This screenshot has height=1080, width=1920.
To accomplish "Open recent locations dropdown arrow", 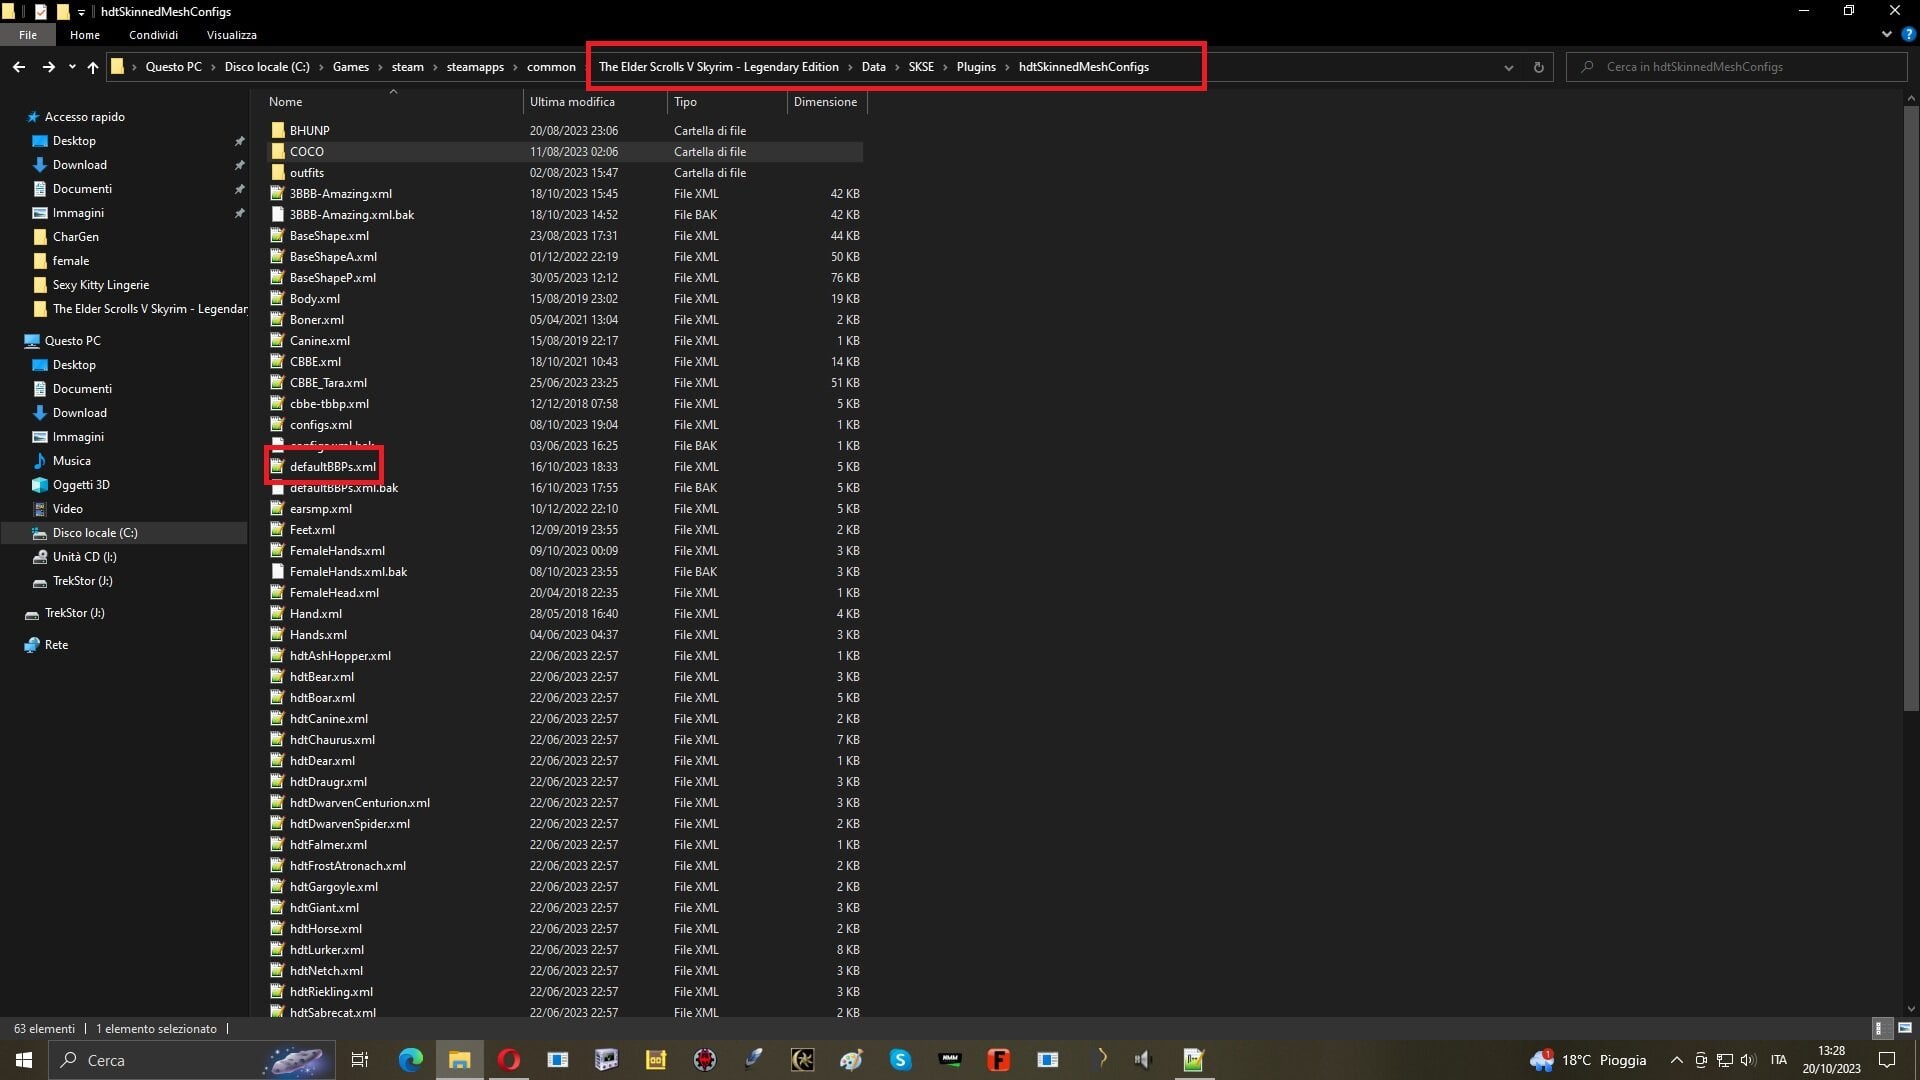I will tap(72, 67).
